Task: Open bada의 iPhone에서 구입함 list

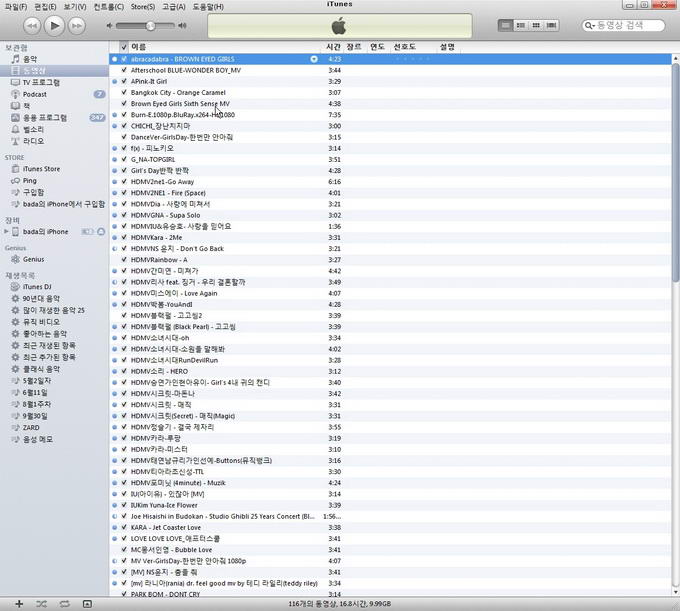Action: [54, 204]
